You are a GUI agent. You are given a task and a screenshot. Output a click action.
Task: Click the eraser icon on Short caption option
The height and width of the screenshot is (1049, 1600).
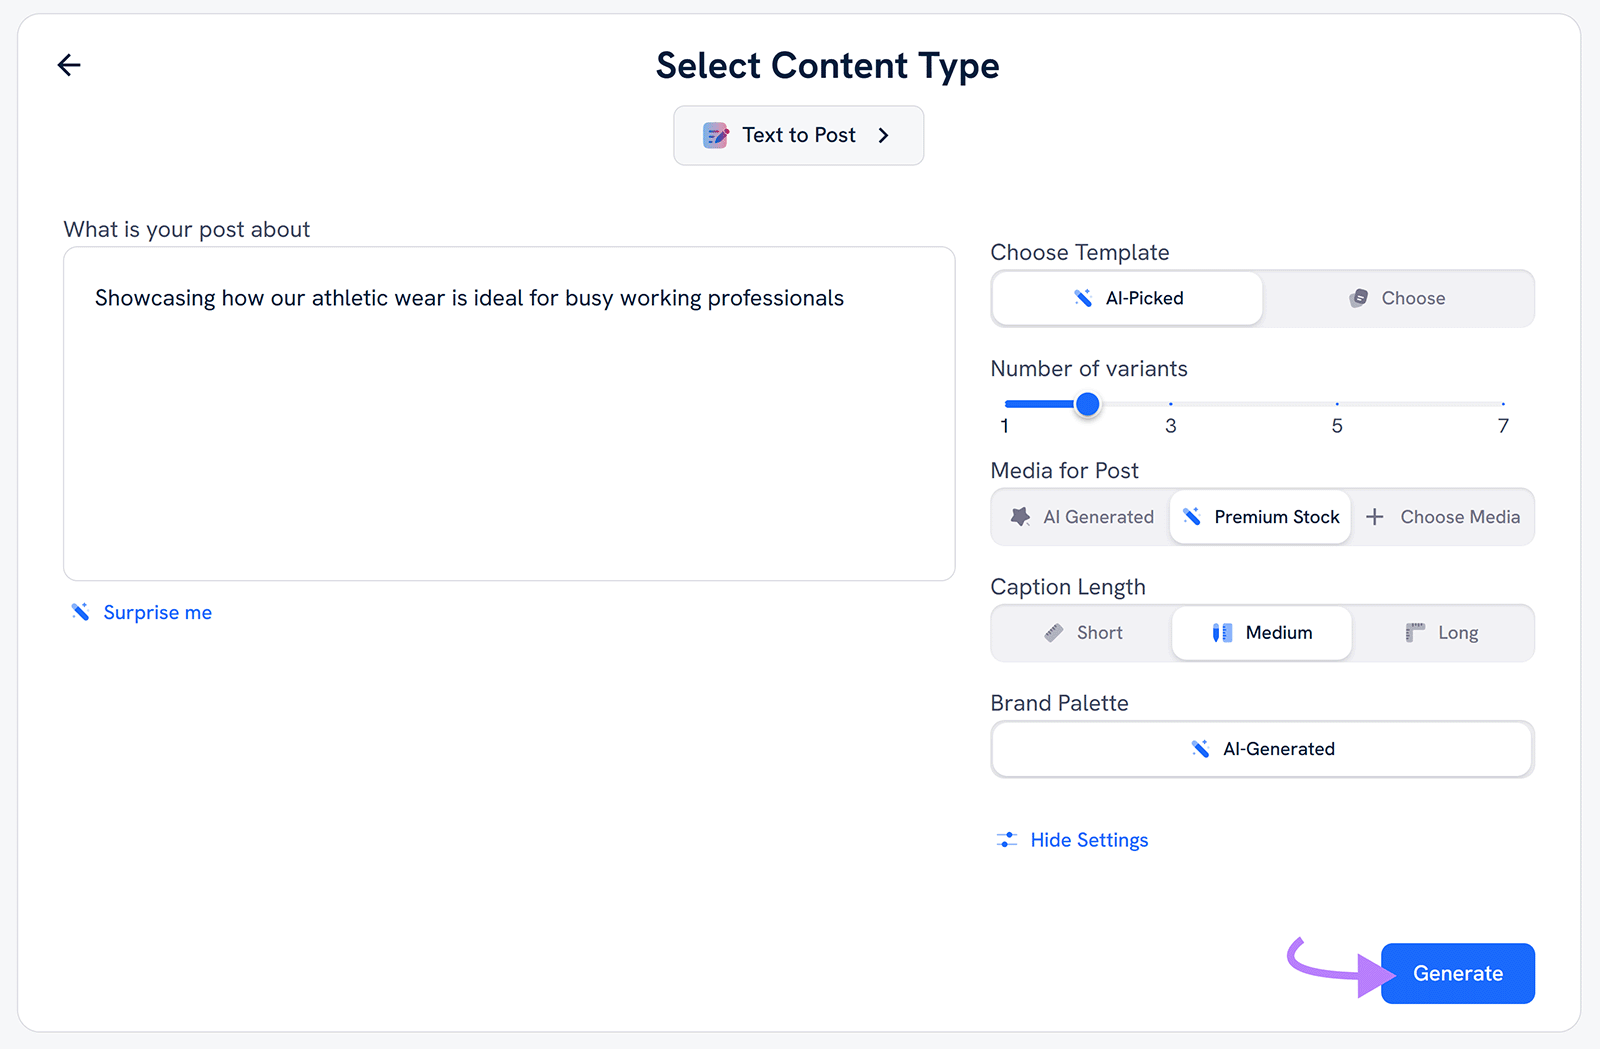click(x=1053, y=632)
